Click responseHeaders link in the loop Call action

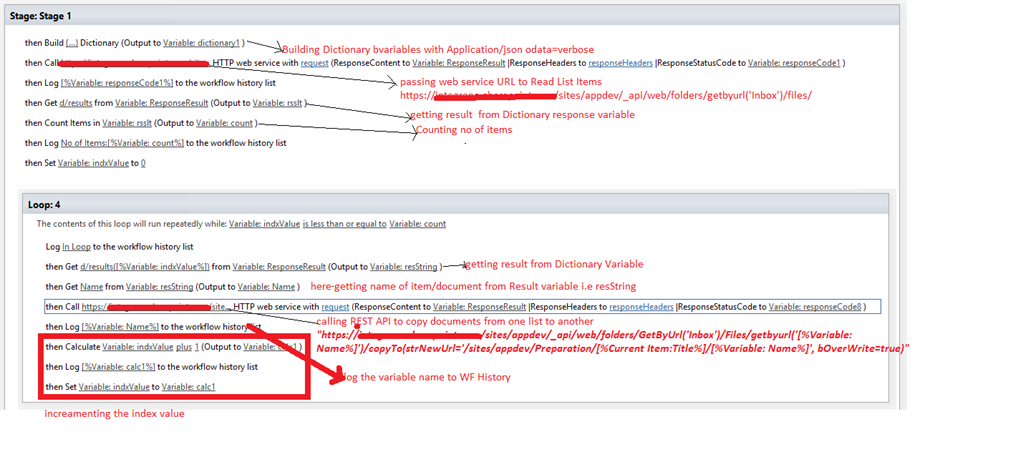[641, 306]
